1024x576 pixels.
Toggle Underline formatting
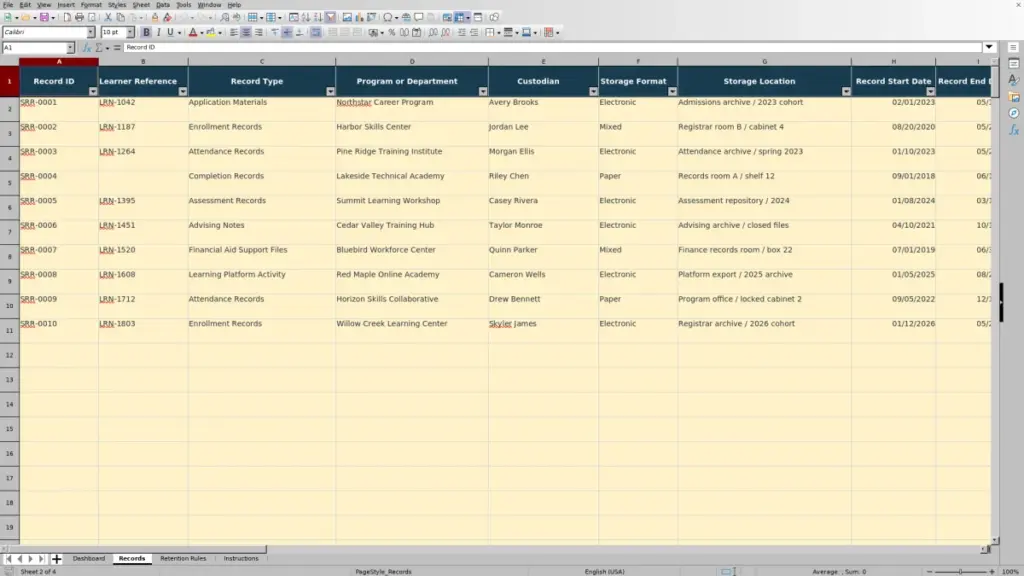170,32
